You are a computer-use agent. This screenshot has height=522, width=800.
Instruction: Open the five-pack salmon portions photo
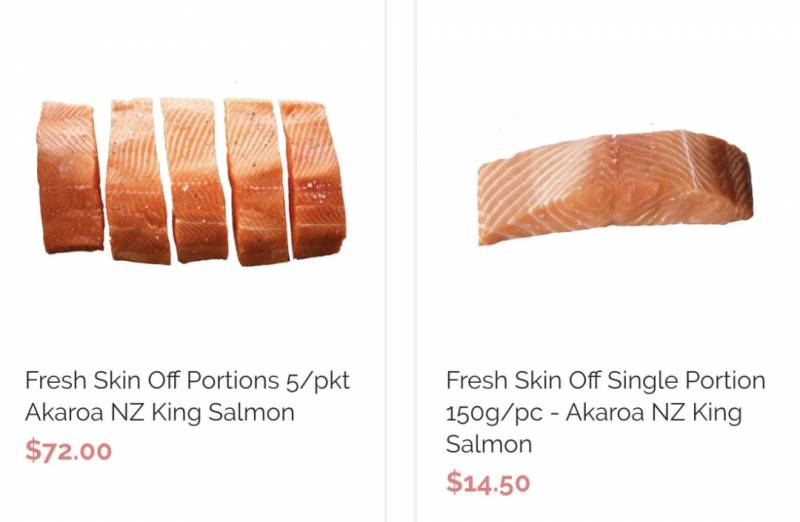point(191,180)
